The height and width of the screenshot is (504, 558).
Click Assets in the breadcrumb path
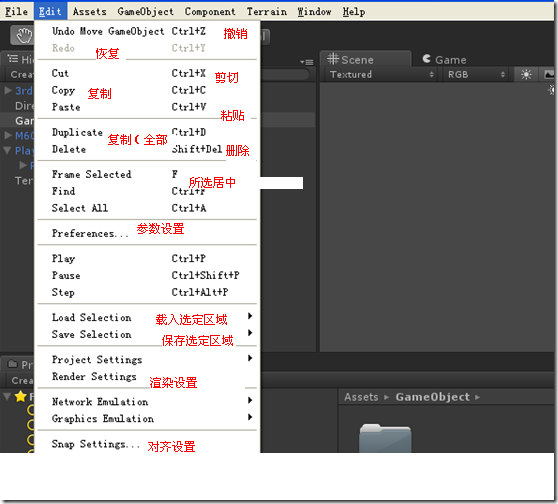tap(361, 397)
